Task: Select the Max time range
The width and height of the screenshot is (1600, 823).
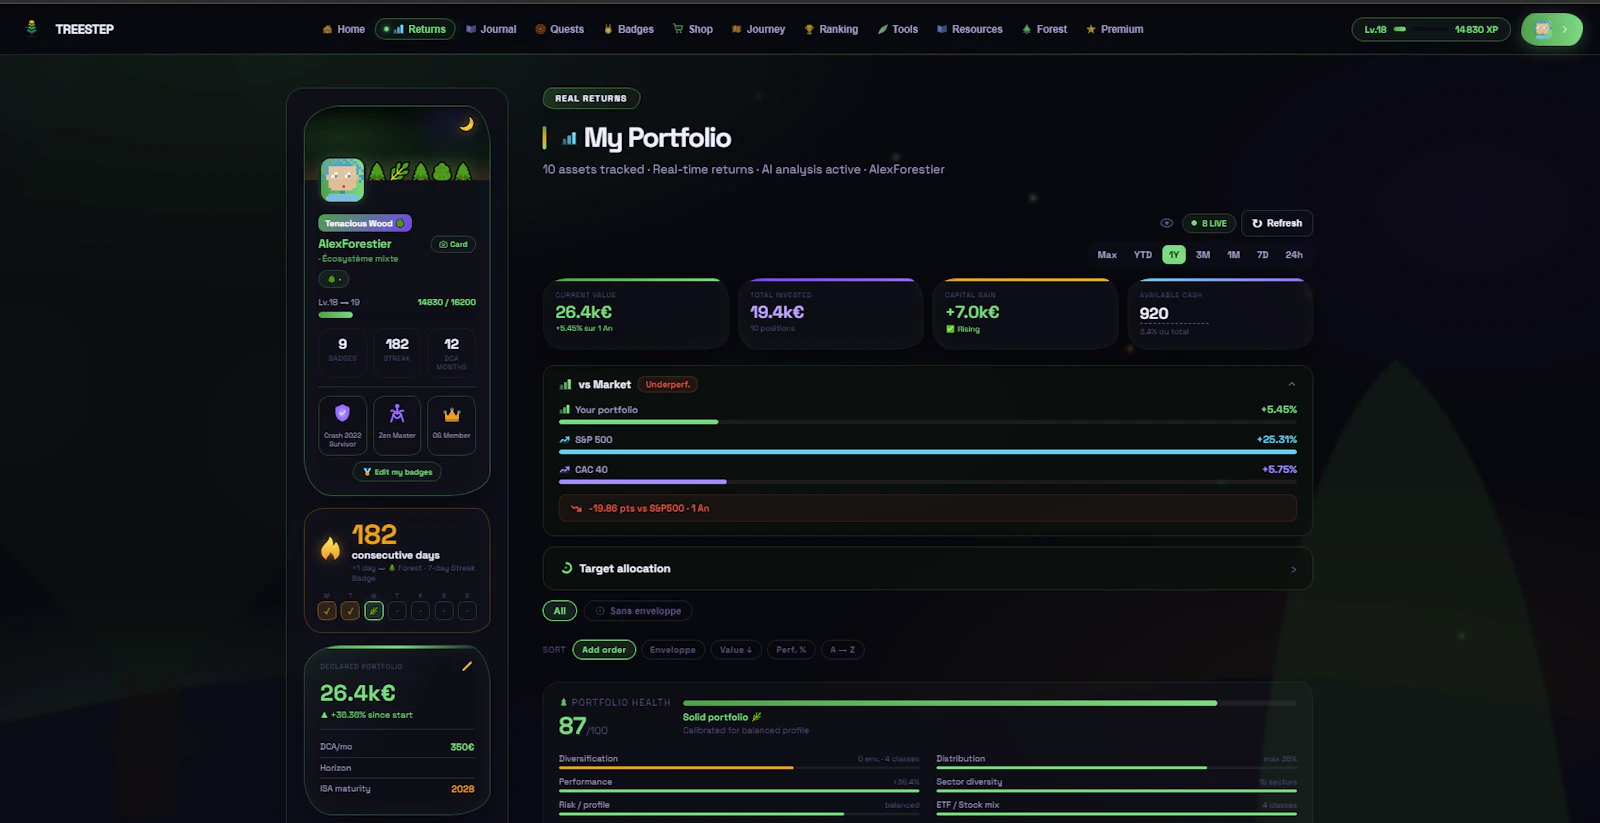Action: [1107, 255]
